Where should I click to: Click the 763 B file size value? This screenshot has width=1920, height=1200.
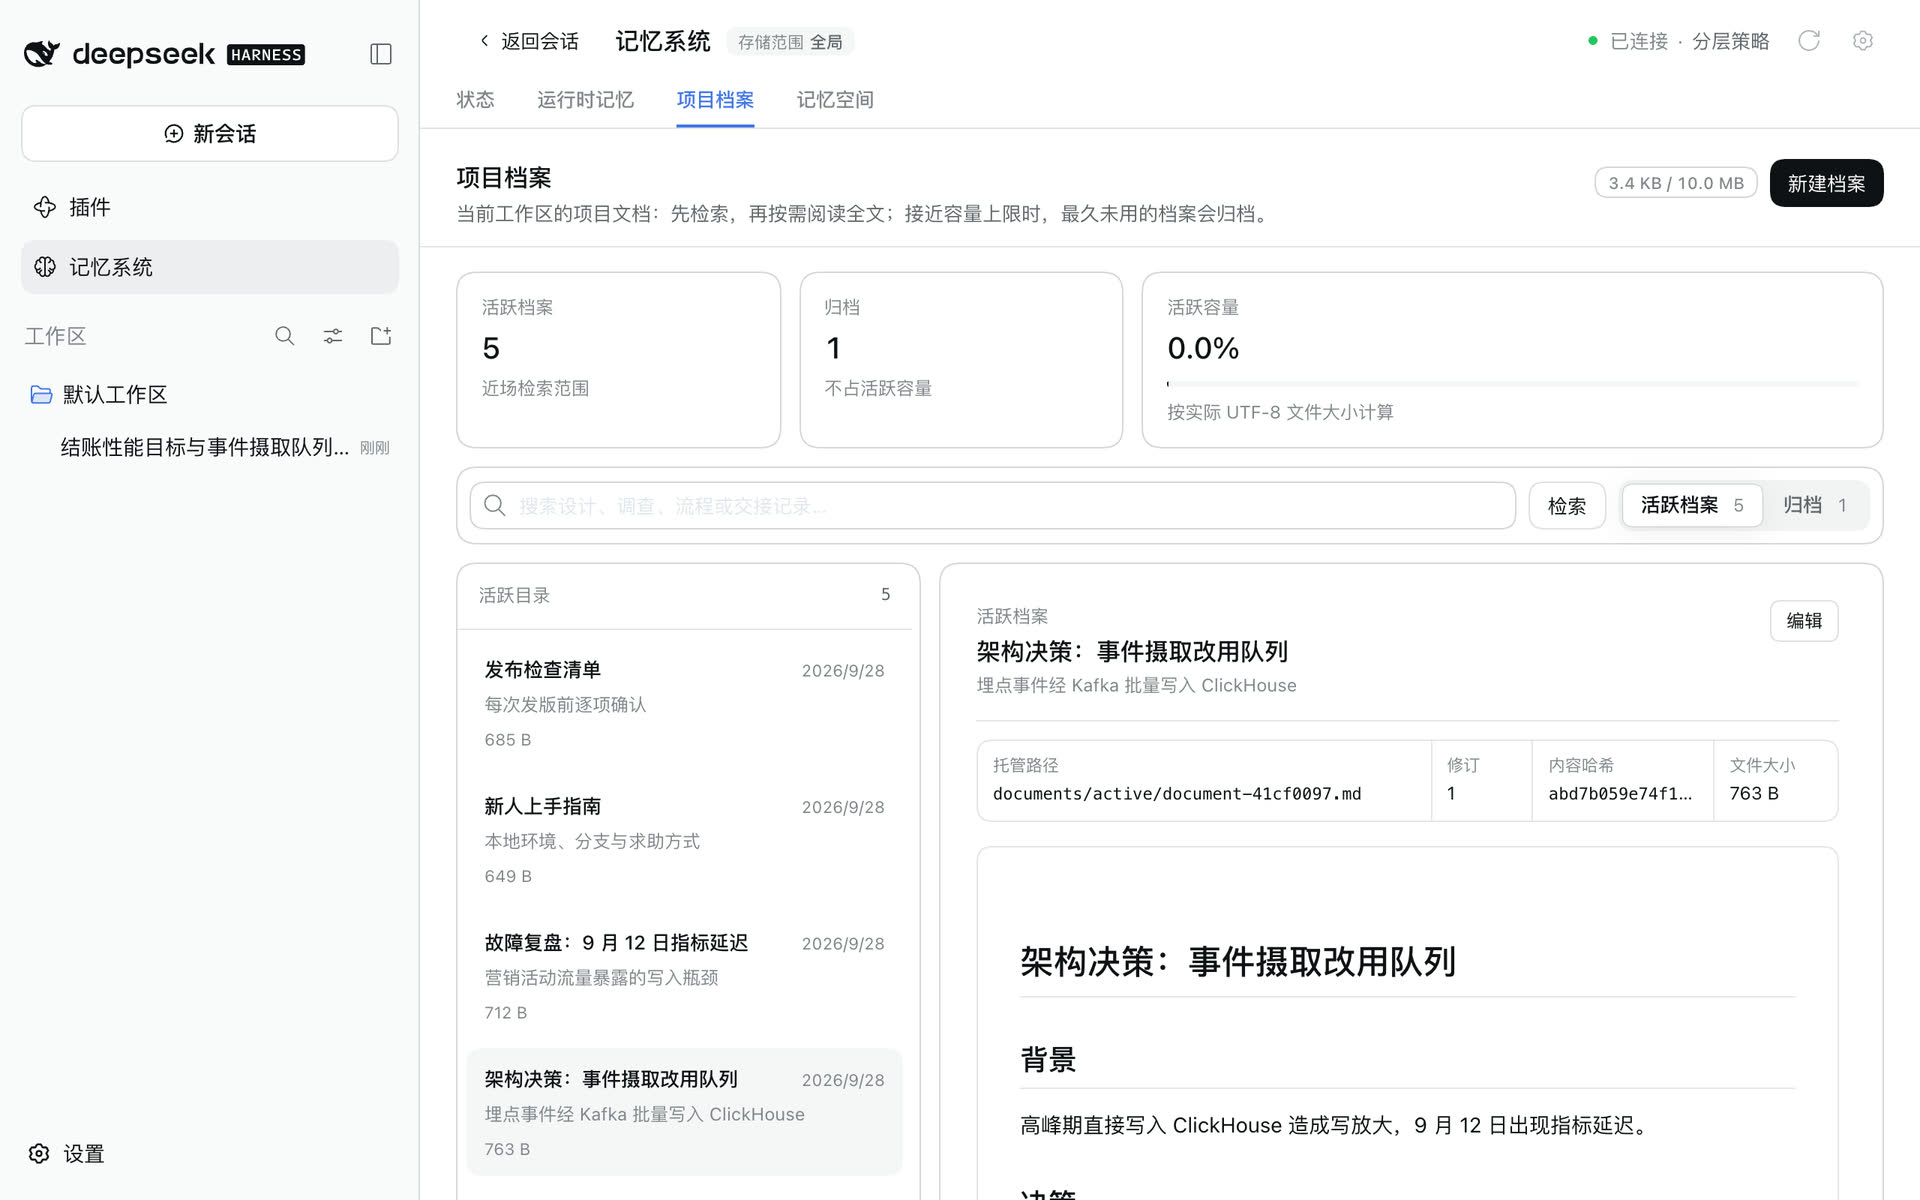pyautogui.click(x=1754, y=794)
